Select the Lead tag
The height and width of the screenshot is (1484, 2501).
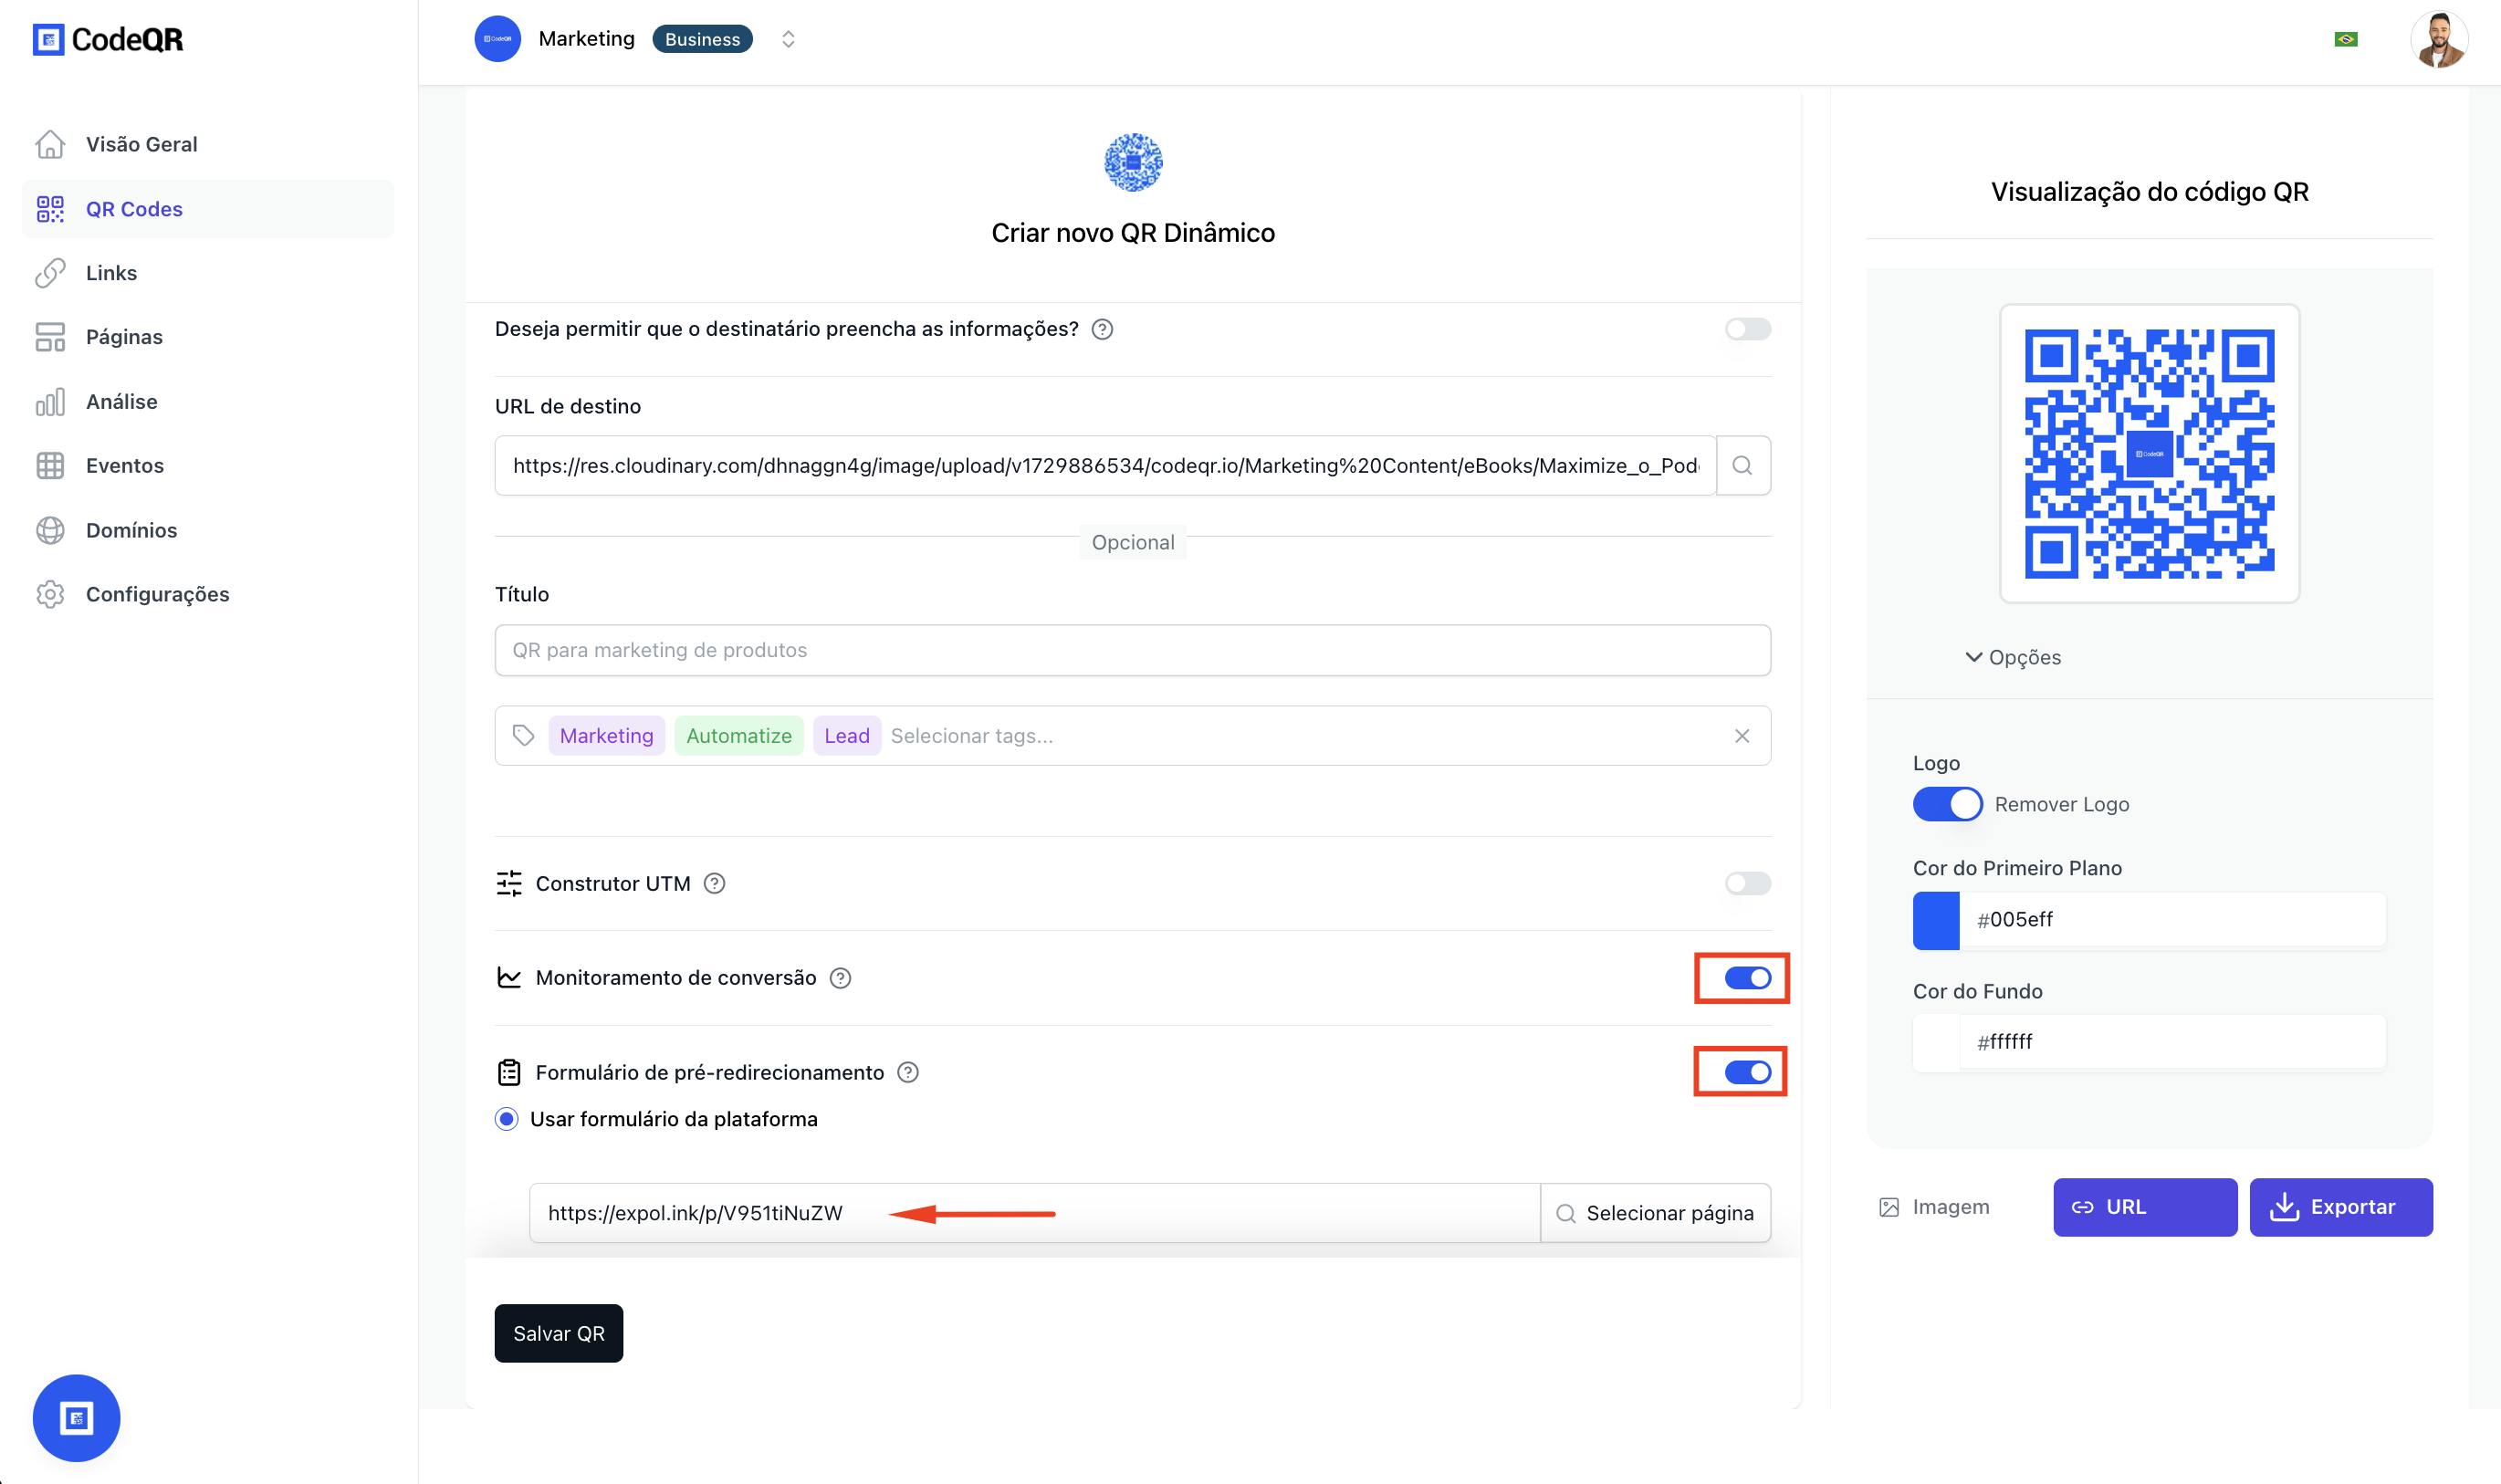tap(847, 736)
